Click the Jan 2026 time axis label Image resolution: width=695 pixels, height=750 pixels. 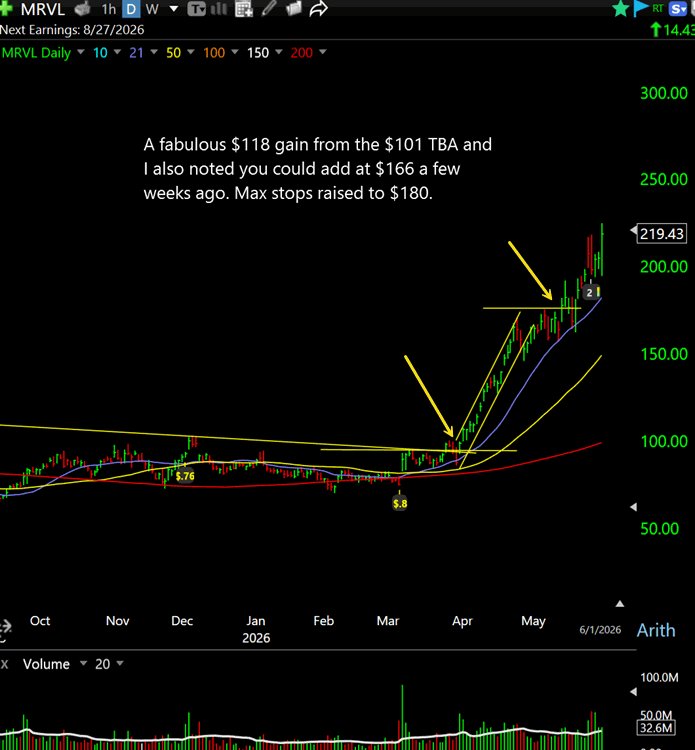(x=256, y=629)
